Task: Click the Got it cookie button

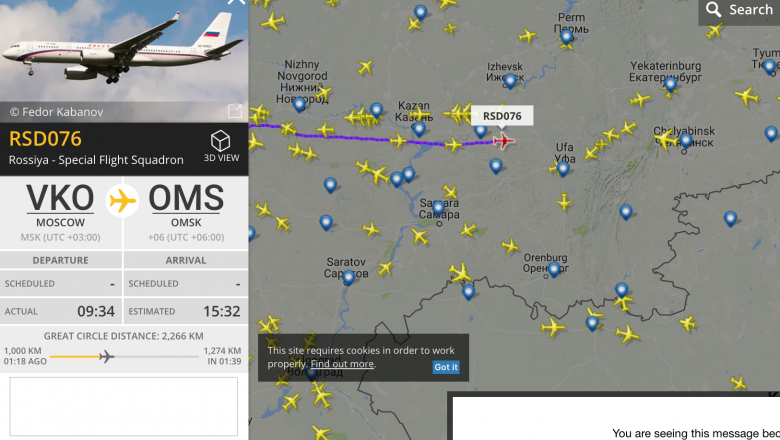Action: (446, 367)
